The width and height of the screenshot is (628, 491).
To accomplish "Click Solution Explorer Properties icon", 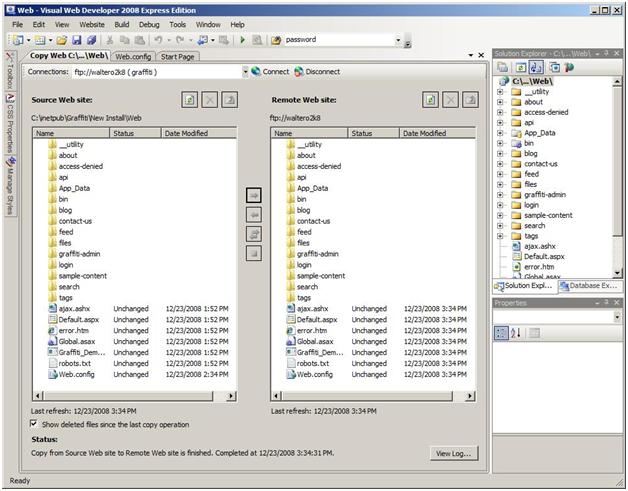I will (503, 67).
